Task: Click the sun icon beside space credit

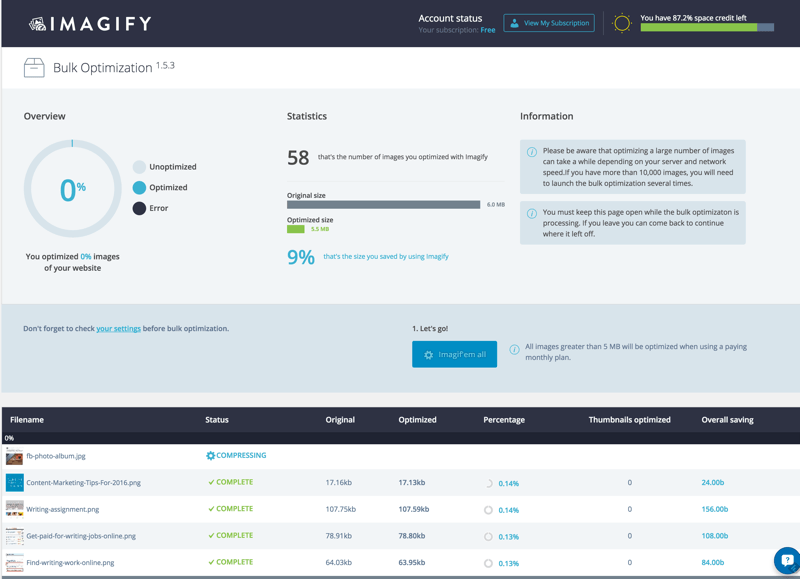Action: click(622, 23)
